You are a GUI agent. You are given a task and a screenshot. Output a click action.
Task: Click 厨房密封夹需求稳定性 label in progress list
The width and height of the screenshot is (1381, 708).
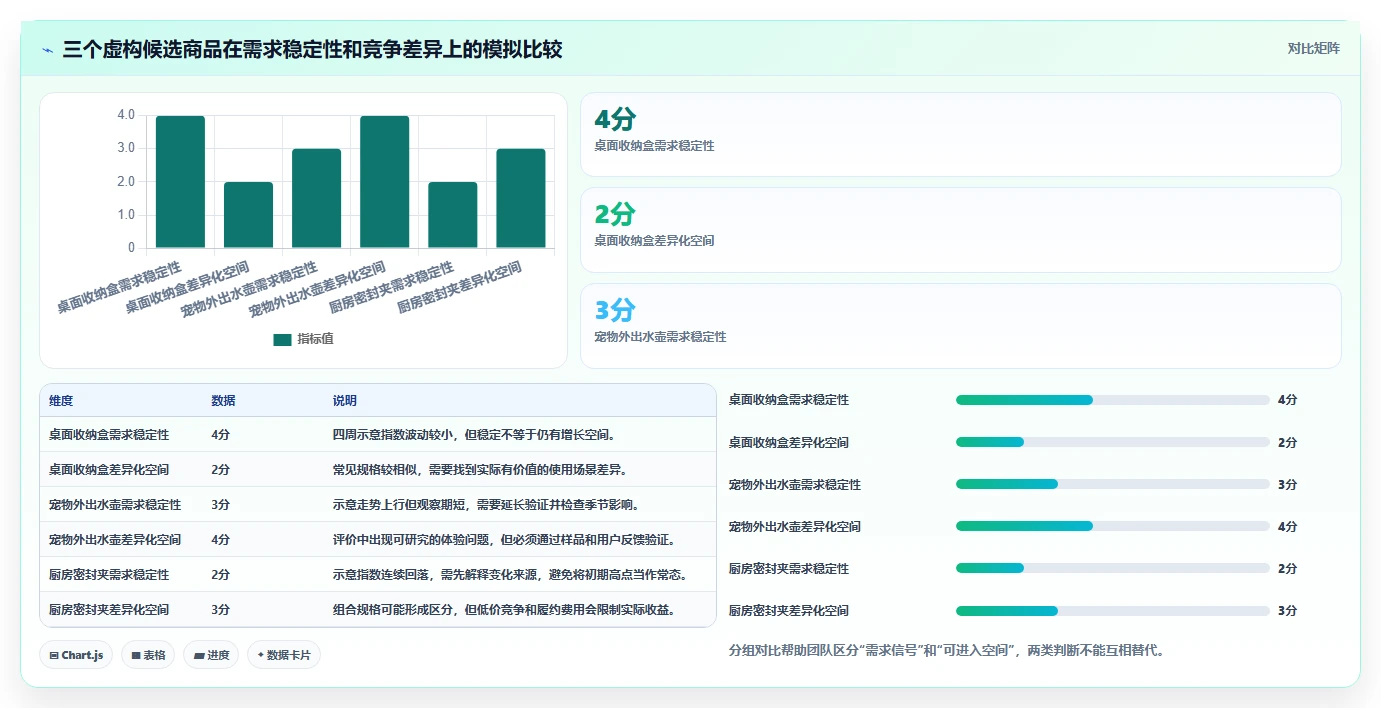[x=788, y=568]
